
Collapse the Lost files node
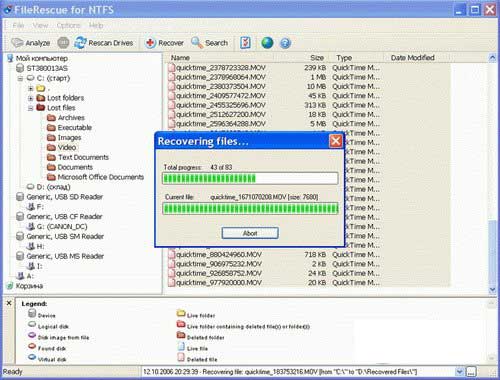31,108
